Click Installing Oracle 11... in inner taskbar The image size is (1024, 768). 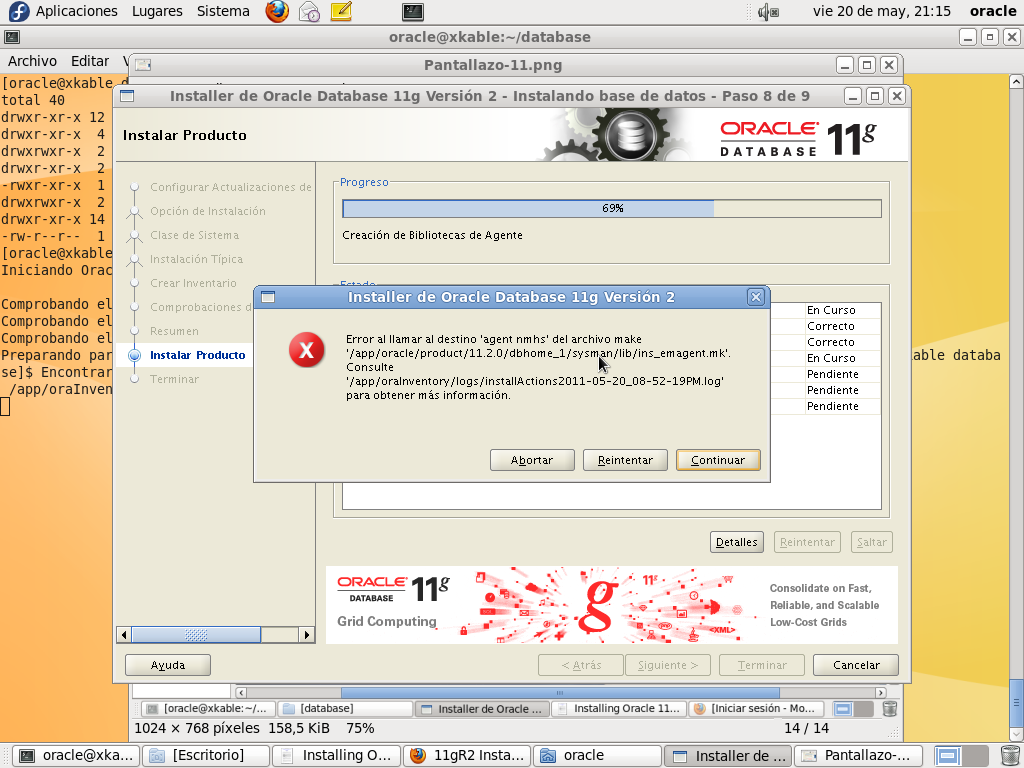click(x=619, y=709)
